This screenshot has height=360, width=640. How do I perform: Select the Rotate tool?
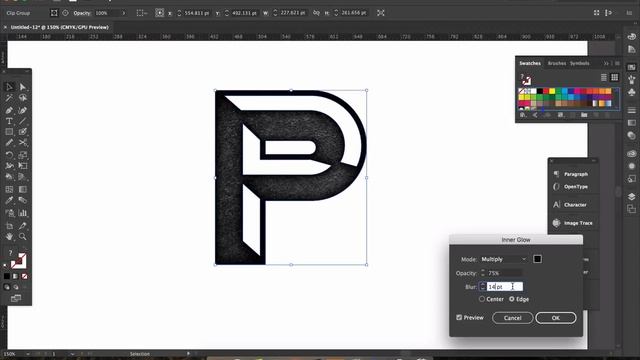[9, 155]
